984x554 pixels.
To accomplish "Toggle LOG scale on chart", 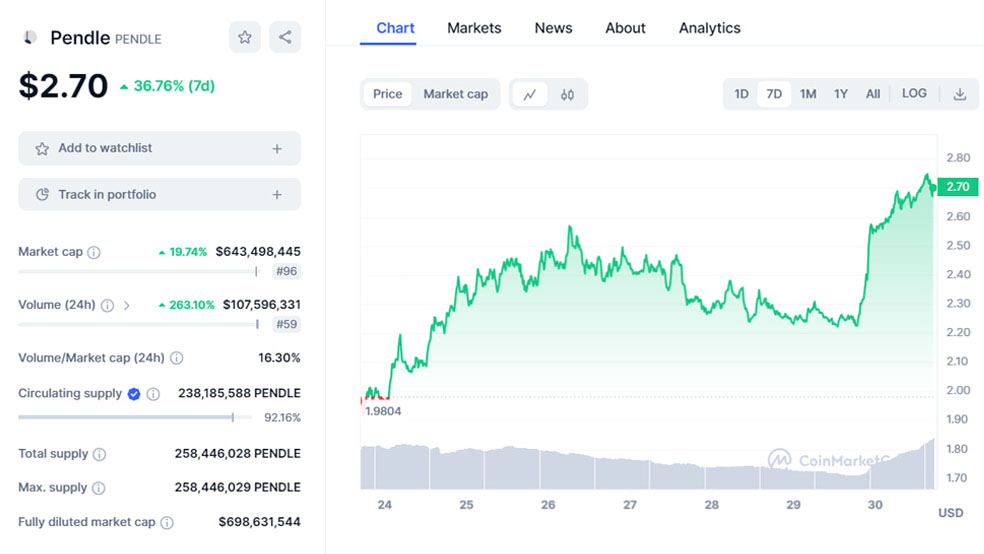I will click(x=914, y=93).
